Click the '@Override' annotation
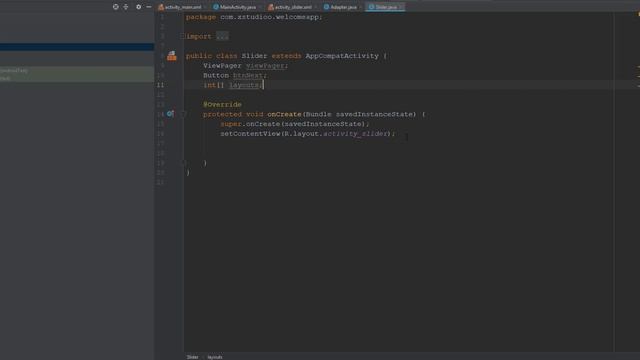The width and height of the screenshot is (640, 360). (x=222, y=104)
